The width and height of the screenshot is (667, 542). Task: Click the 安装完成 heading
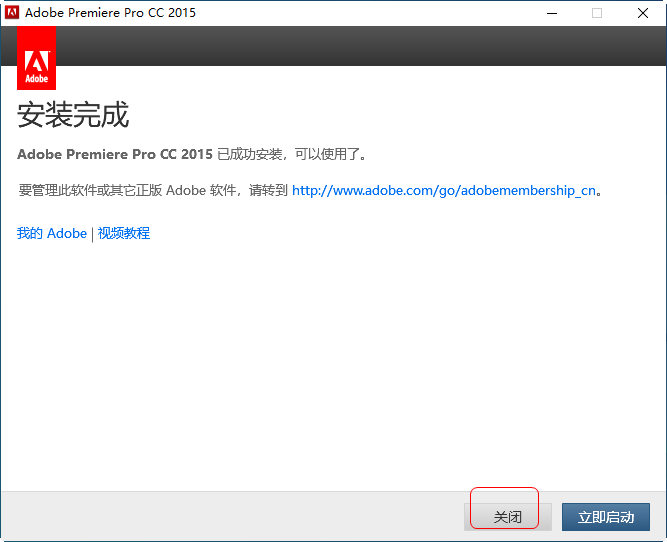(73, 115)
